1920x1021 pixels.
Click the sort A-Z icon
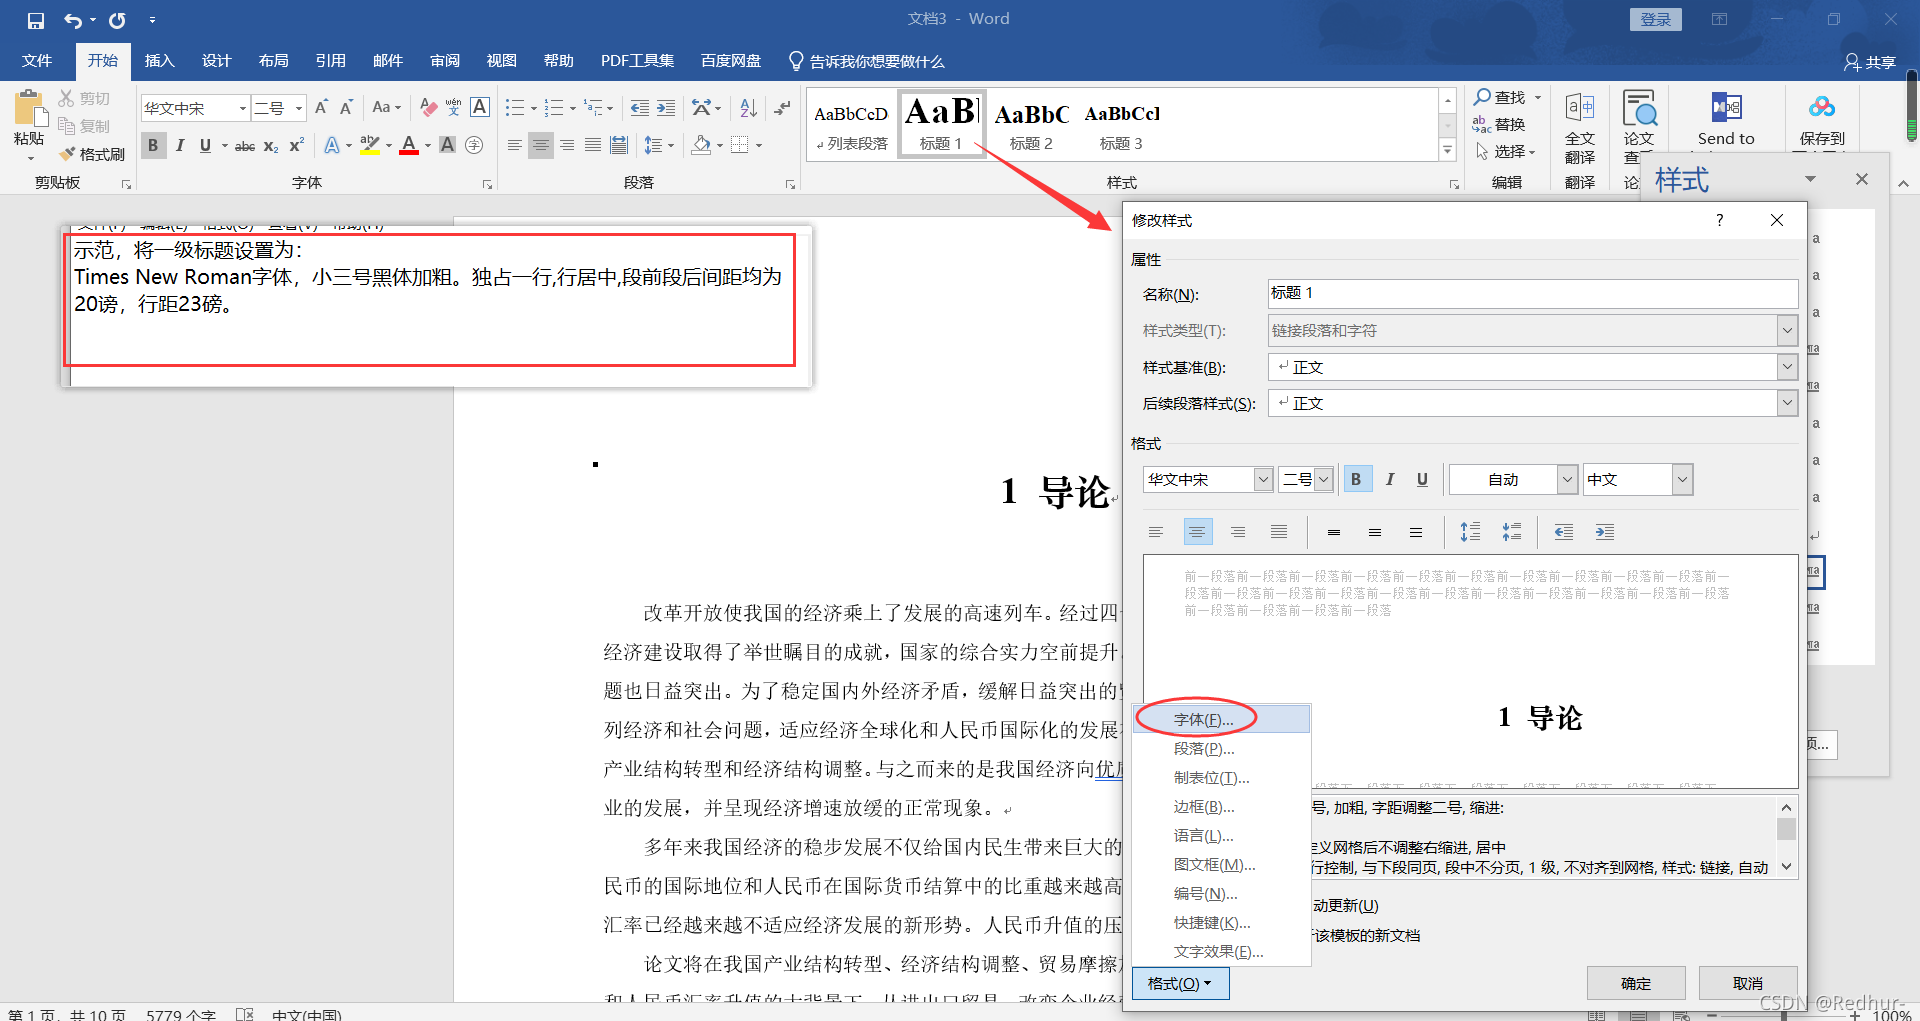tap(748, 107)
